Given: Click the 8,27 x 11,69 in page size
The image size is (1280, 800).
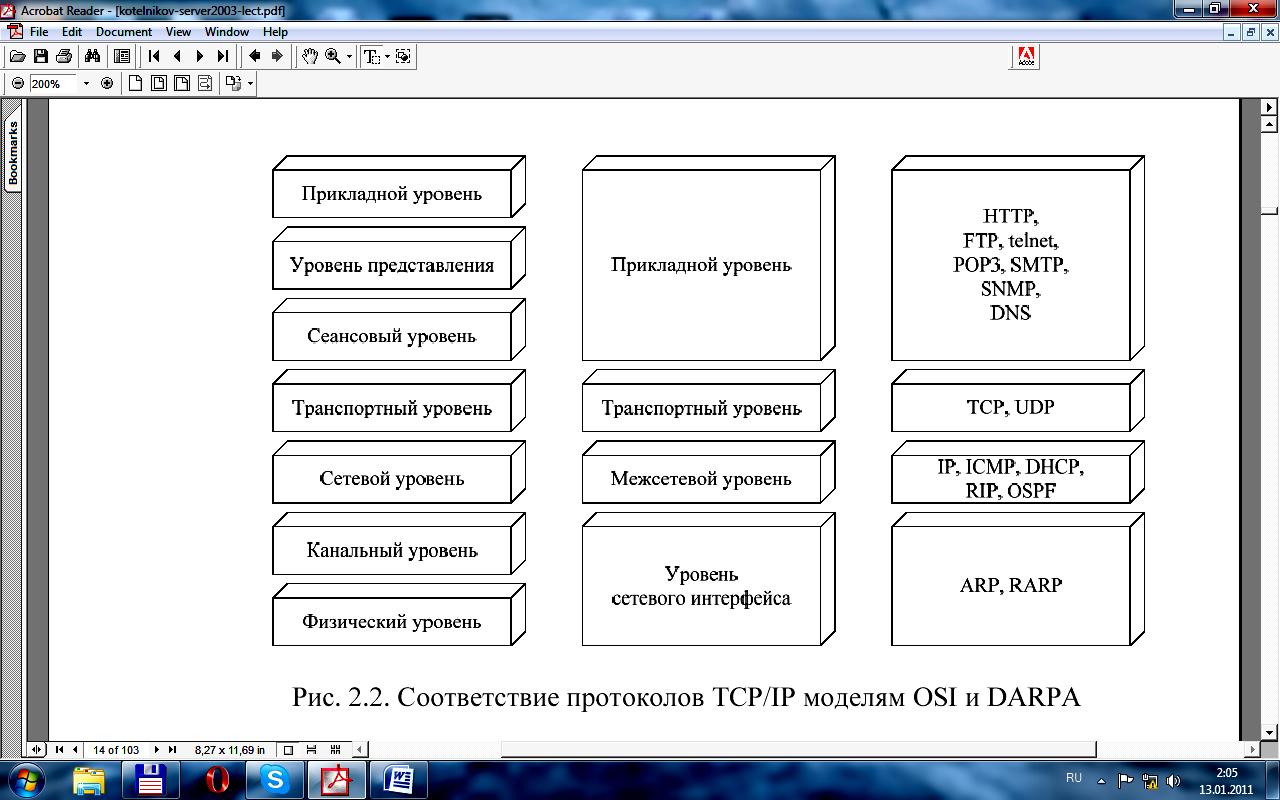Looking at the screenshot, I should 230,749.
